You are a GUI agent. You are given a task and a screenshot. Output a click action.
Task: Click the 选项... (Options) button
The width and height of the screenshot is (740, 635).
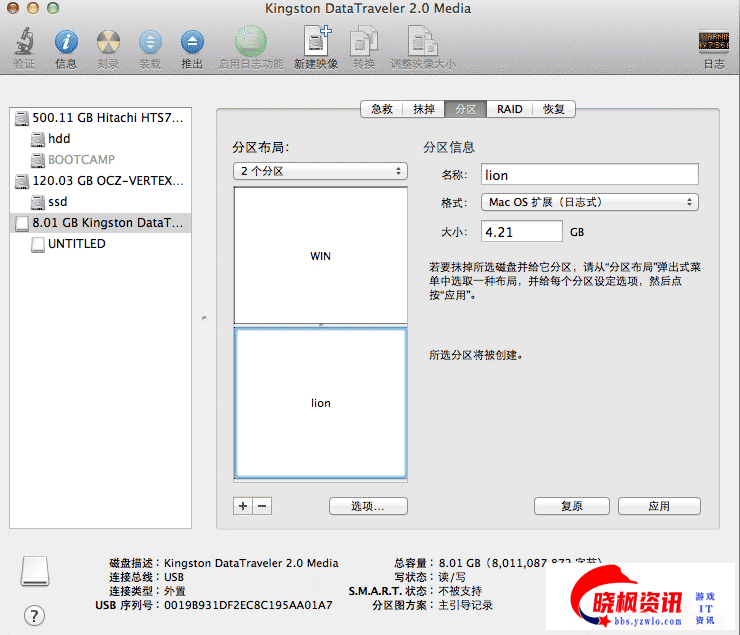368,506
